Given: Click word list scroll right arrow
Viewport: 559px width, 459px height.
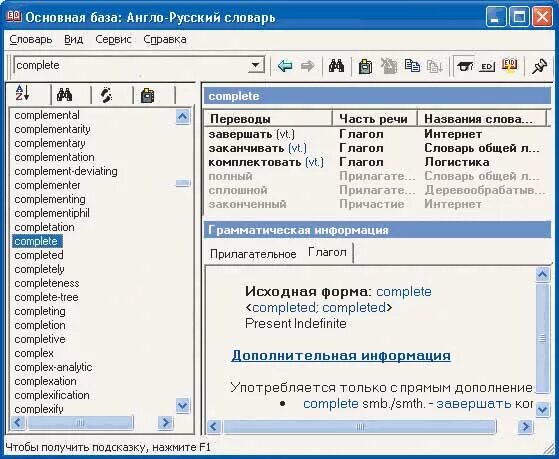Looking at the screenshot, I should 165,423.
